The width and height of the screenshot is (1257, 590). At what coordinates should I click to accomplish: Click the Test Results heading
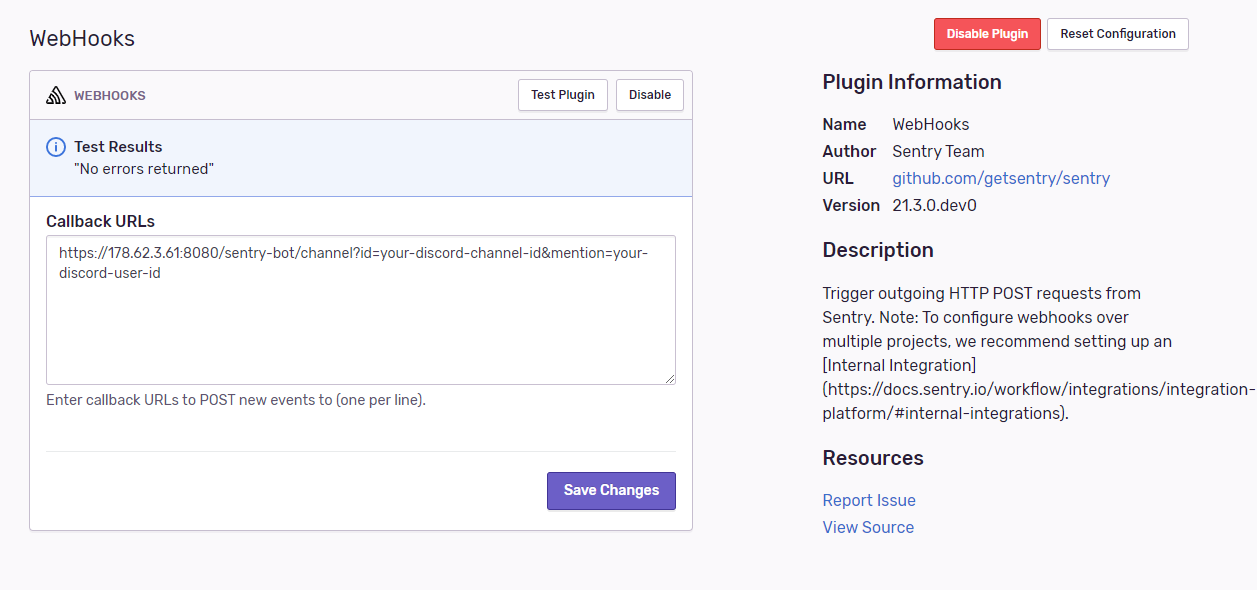coord(118,147)
